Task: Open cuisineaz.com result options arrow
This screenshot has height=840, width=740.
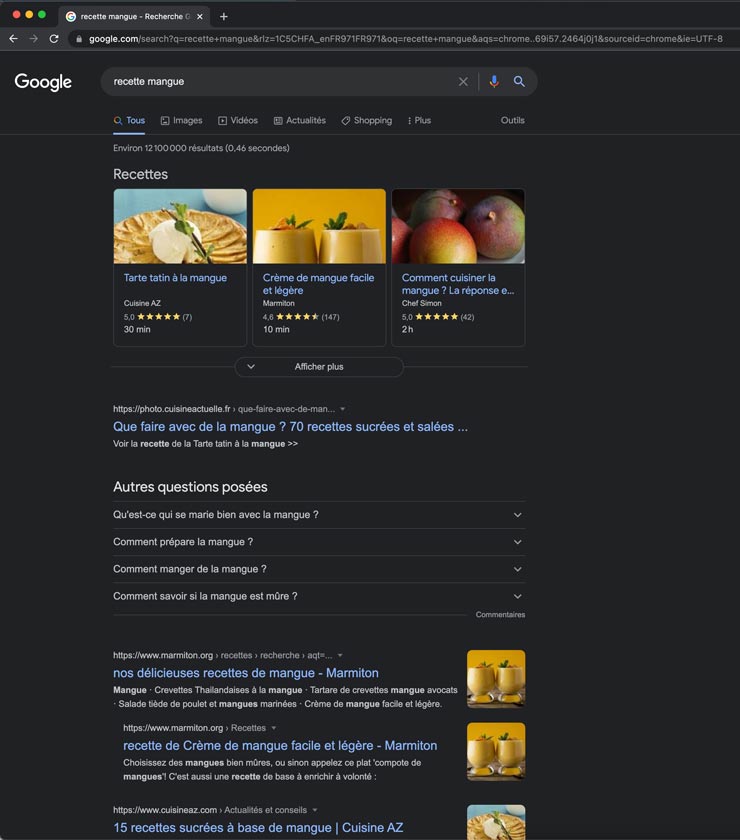Action: [315, 810]
